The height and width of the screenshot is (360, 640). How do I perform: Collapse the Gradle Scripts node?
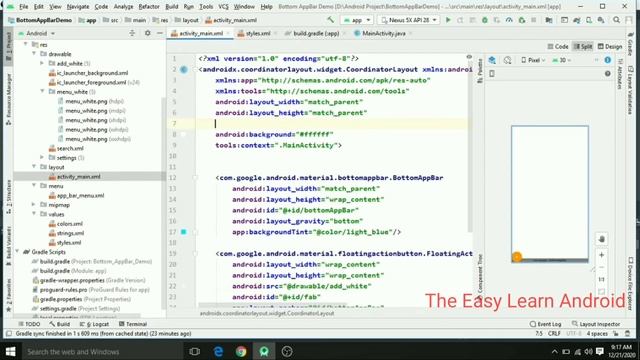(18, 252)
